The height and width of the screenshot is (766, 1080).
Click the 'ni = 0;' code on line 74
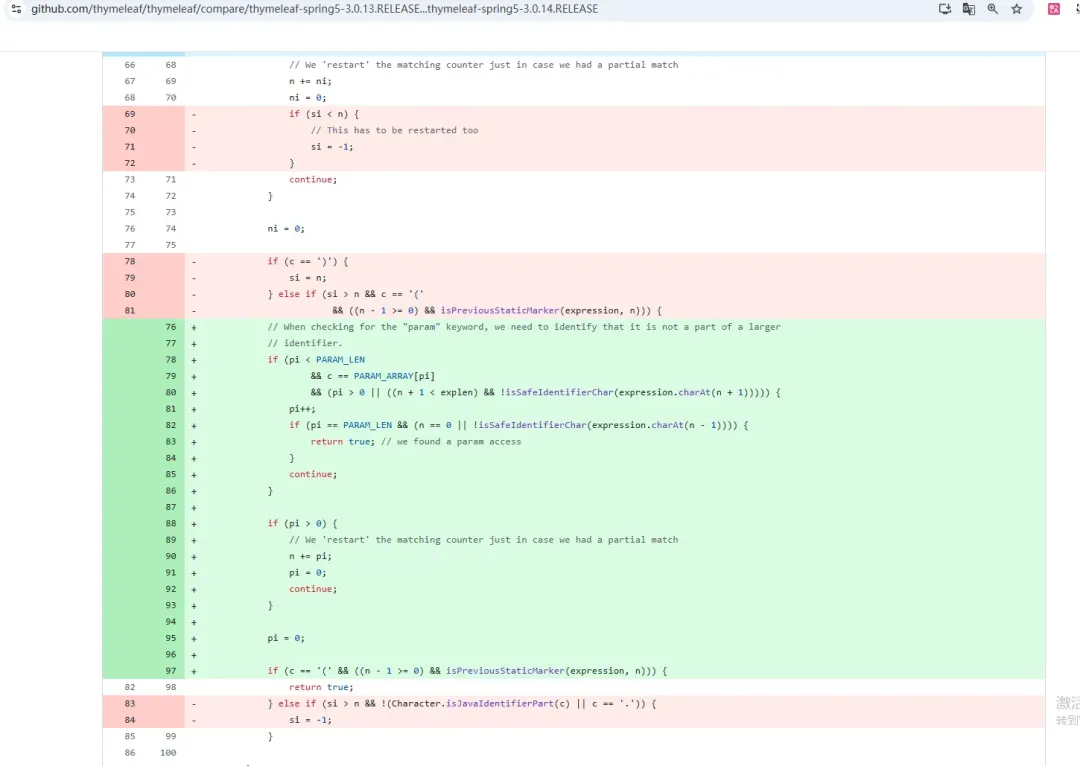pos(286,229)
